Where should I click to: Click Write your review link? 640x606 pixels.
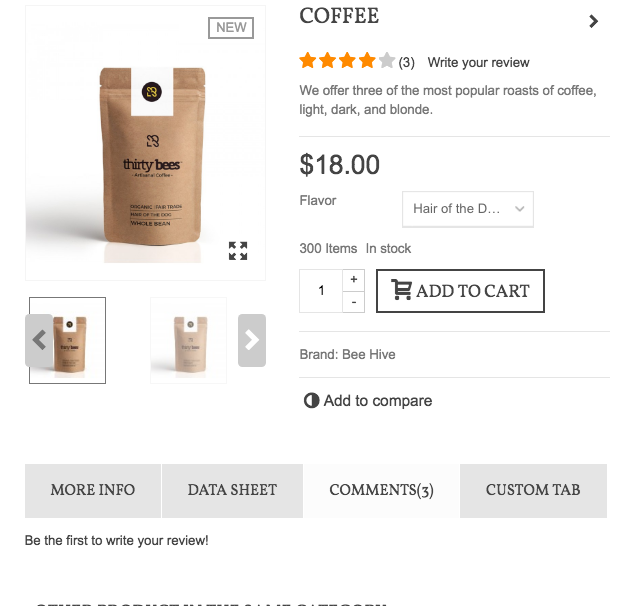tap(478, 62)
